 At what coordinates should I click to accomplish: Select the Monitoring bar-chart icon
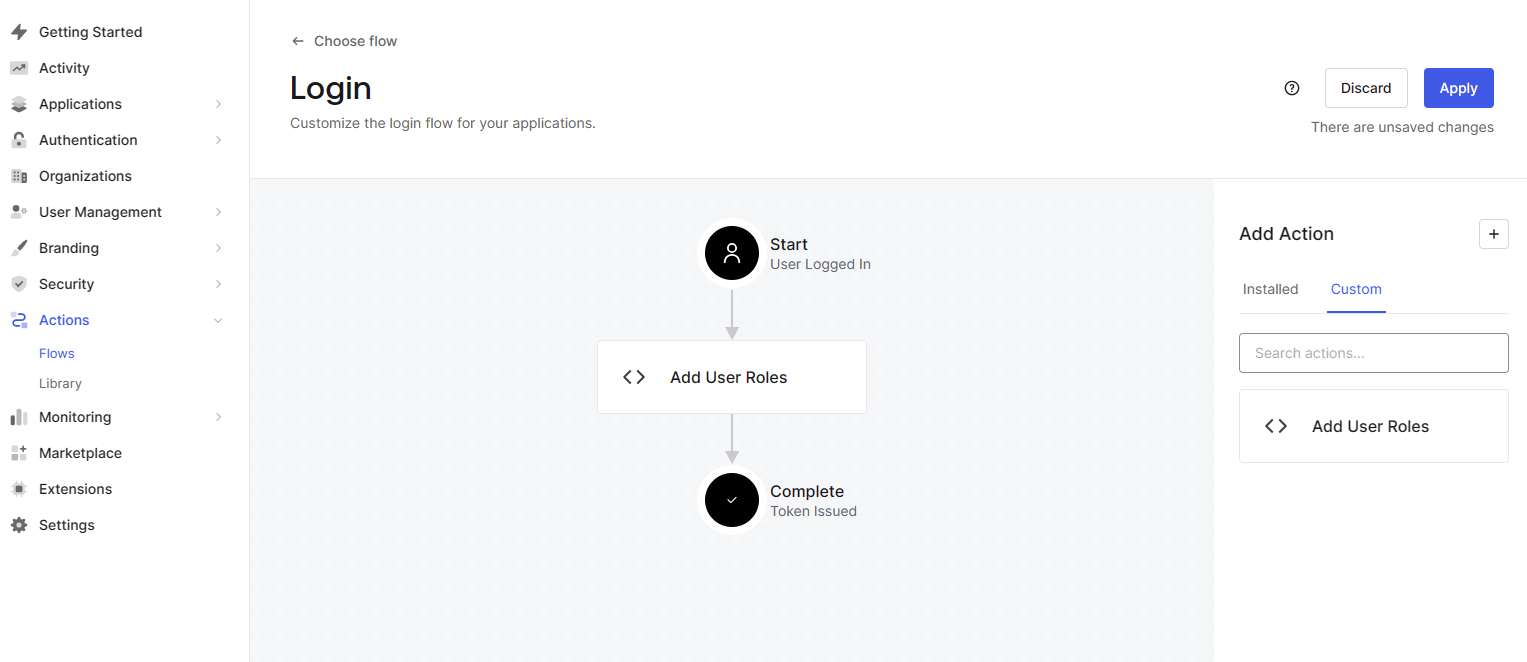18,416
